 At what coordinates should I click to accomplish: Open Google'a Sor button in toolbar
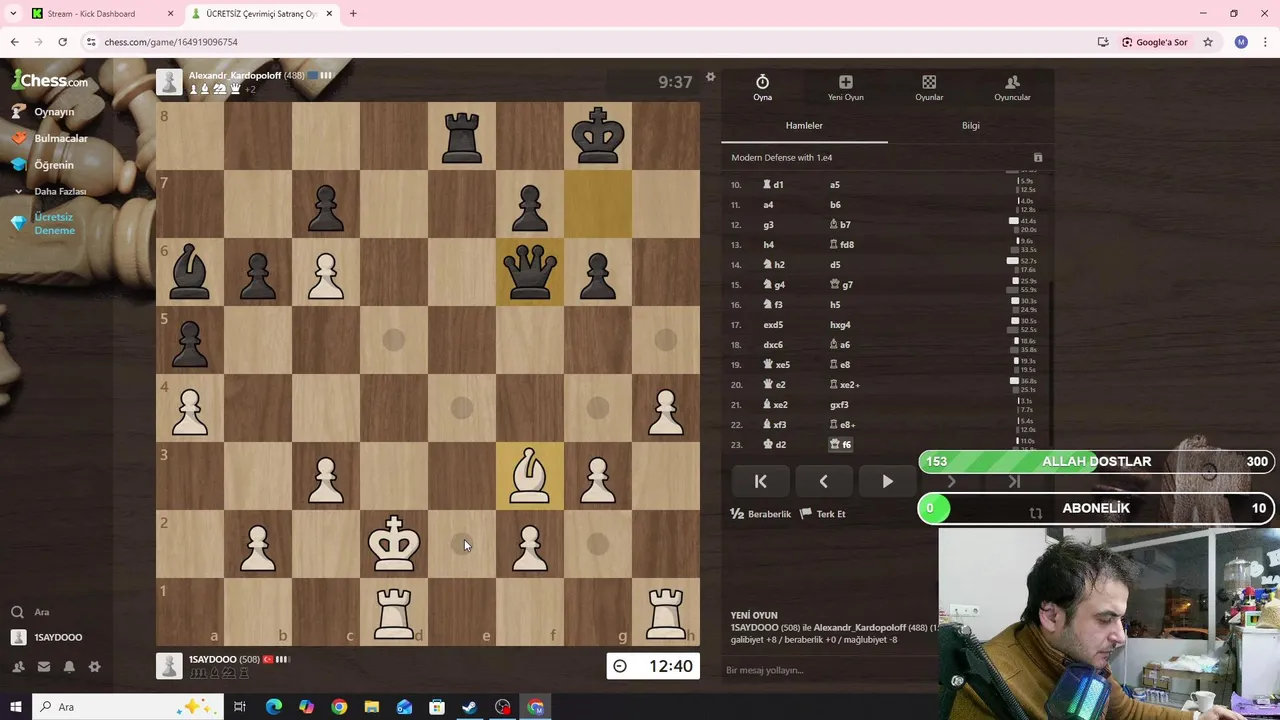point(1154,42)
